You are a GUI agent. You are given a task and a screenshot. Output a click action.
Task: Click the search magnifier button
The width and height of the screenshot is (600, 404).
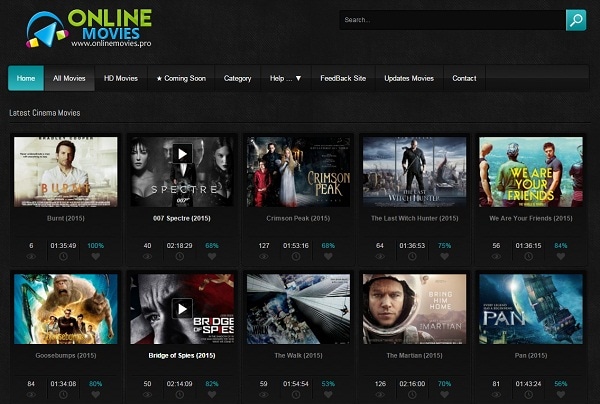pyautogui.click(x=576, y=20)
